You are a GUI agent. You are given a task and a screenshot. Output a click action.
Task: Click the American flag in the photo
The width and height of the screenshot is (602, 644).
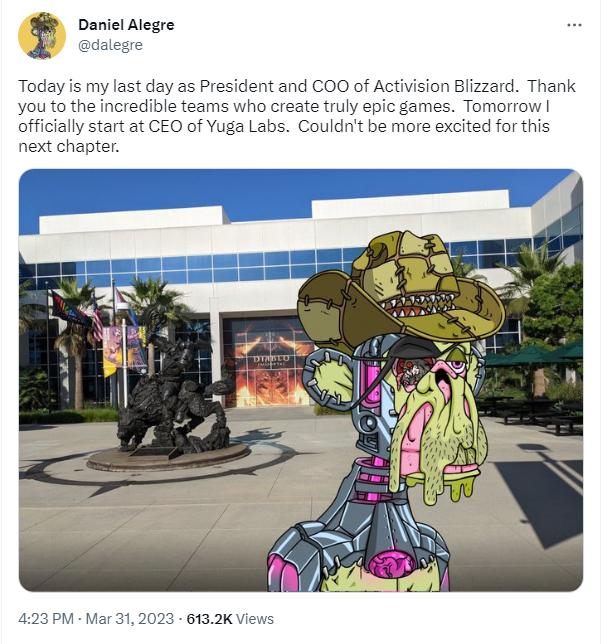pyautogui.click(x=97, y=318)
